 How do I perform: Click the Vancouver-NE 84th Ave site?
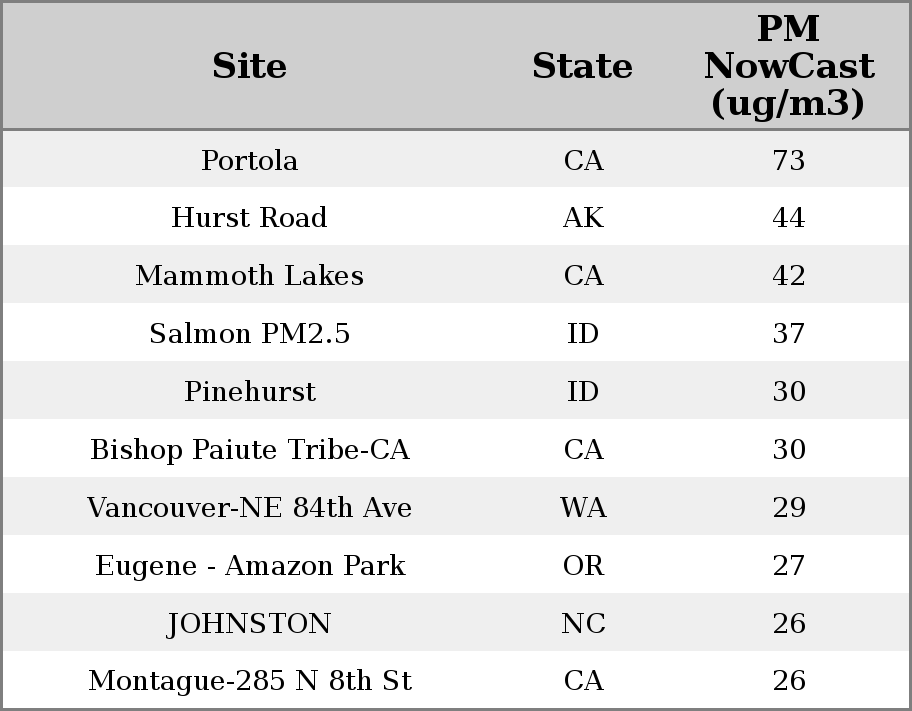click(249, 508)
